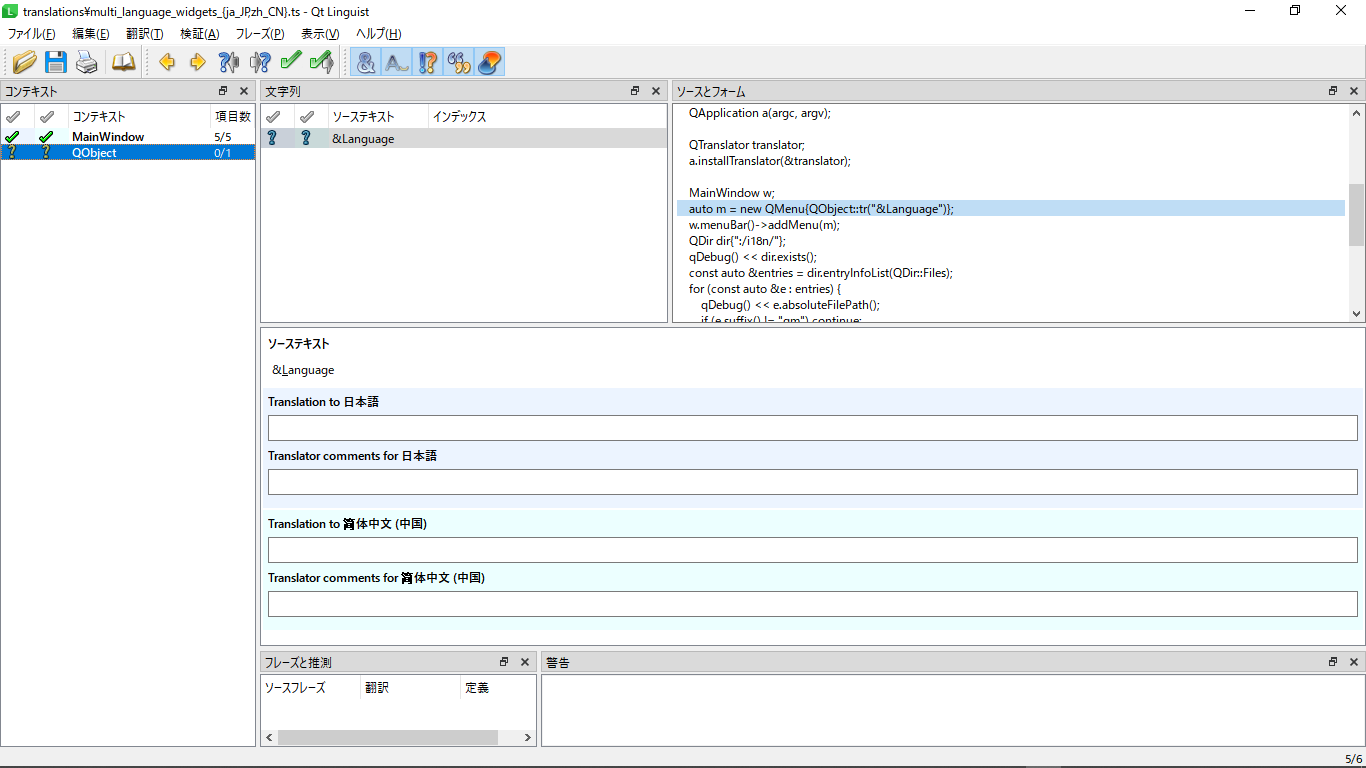Save the translation file with floppy icon
1366x768 pixels.
pos(55,62)
